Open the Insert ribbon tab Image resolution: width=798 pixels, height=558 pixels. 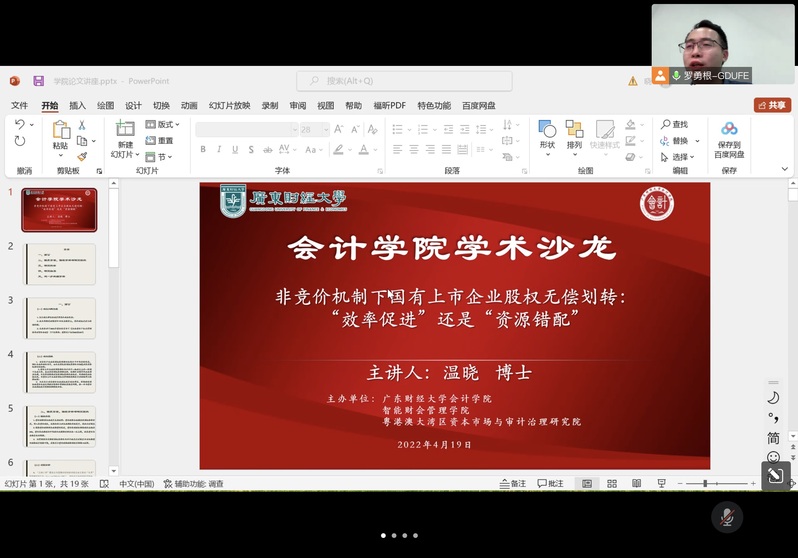(x=77, y=105)
